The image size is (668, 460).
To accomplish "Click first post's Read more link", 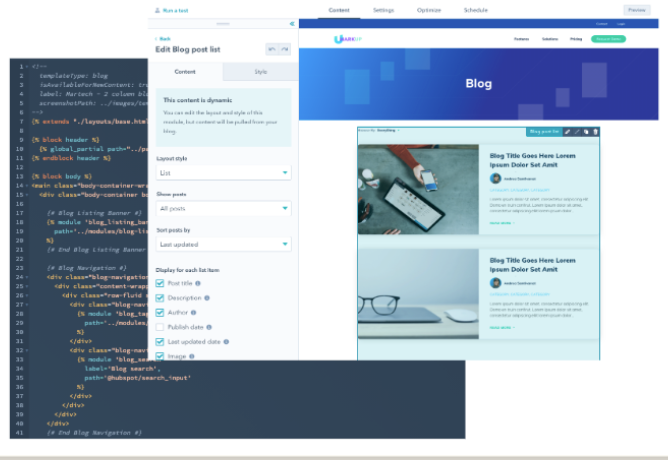I will (502, 223).
